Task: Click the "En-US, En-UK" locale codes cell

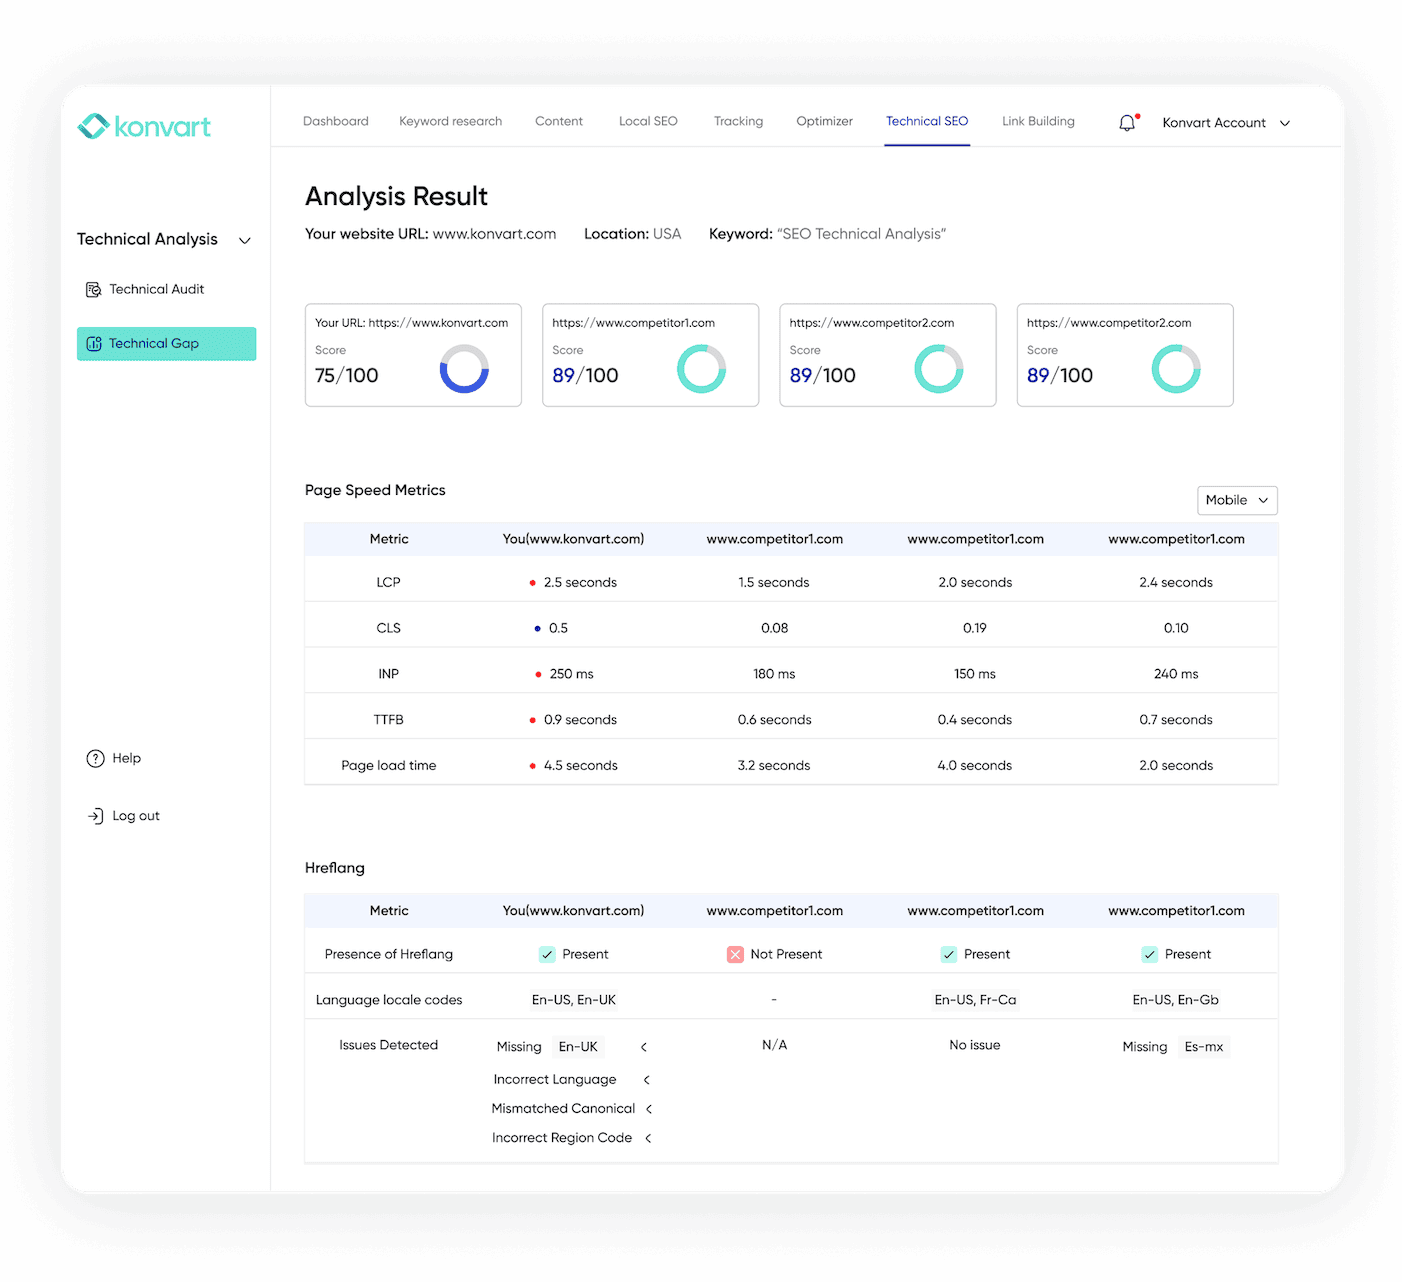Action: point(574,1000)
